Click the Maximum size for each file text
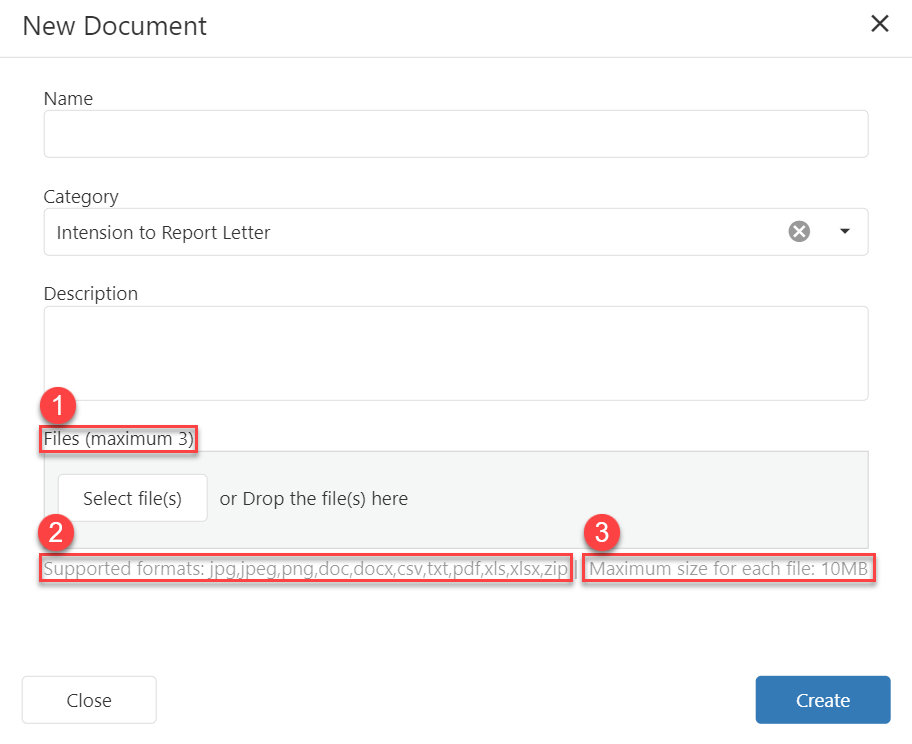Viewport: 912px width, 744px height. click(730, 570)
